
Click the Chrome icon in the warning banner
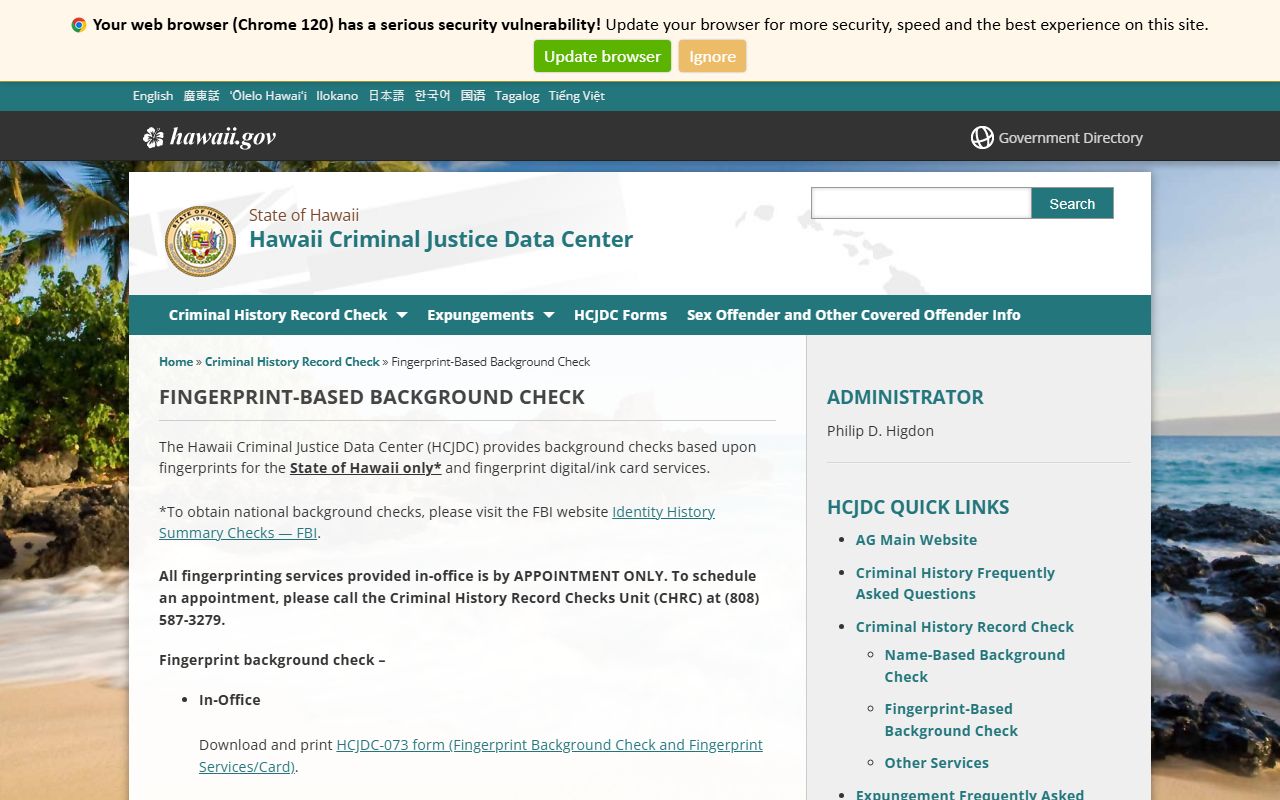pyautogui.click(x=79, y=25)
